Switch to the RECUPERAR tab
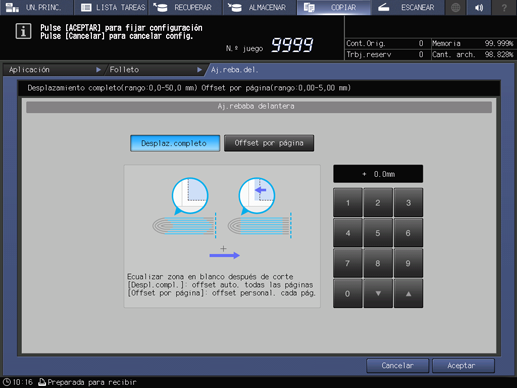517x388 pixels. point(185,7)
